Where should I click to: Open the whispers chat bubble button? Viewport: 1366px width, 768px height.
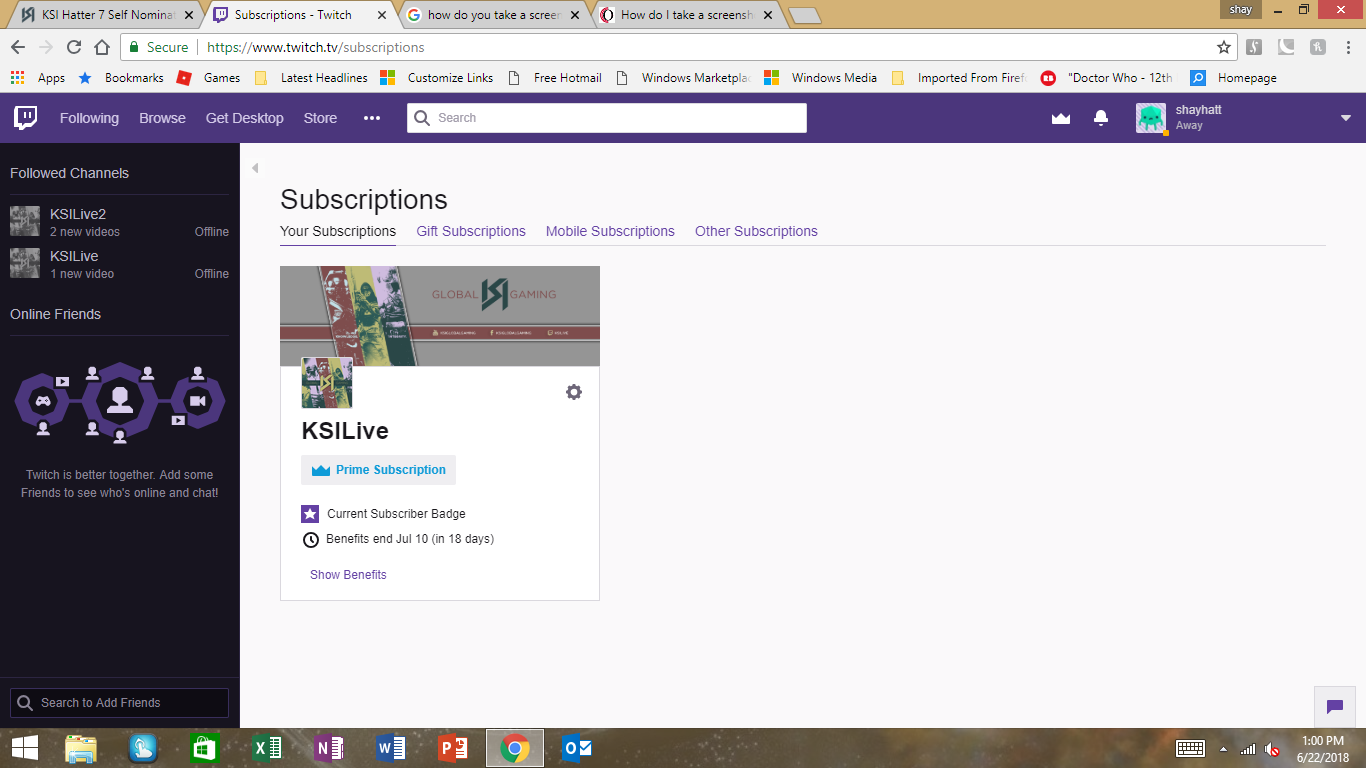click(x=1334, y=707)
